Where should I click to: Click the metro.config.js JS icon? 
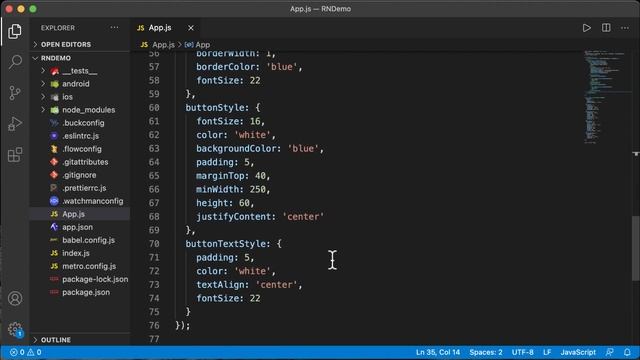pos(54,266)
